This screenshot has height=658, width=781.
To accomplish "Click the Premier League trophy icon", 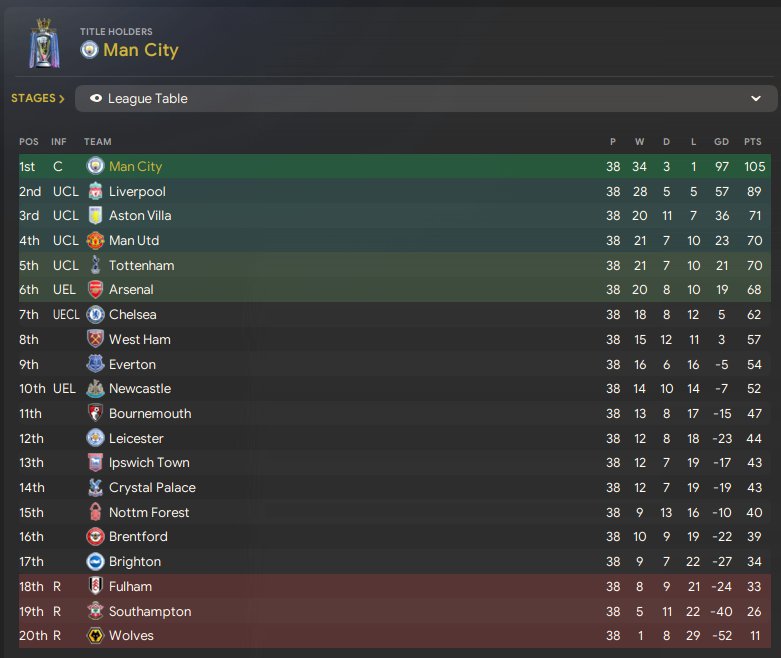I will [44, 43].
